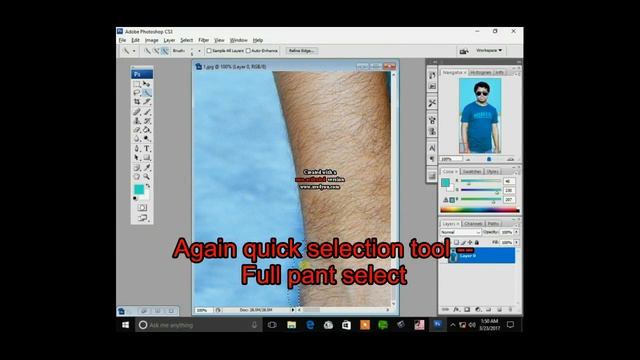Select the Brush tool in toolbox
640x360 pixels.
click(147, 112)
